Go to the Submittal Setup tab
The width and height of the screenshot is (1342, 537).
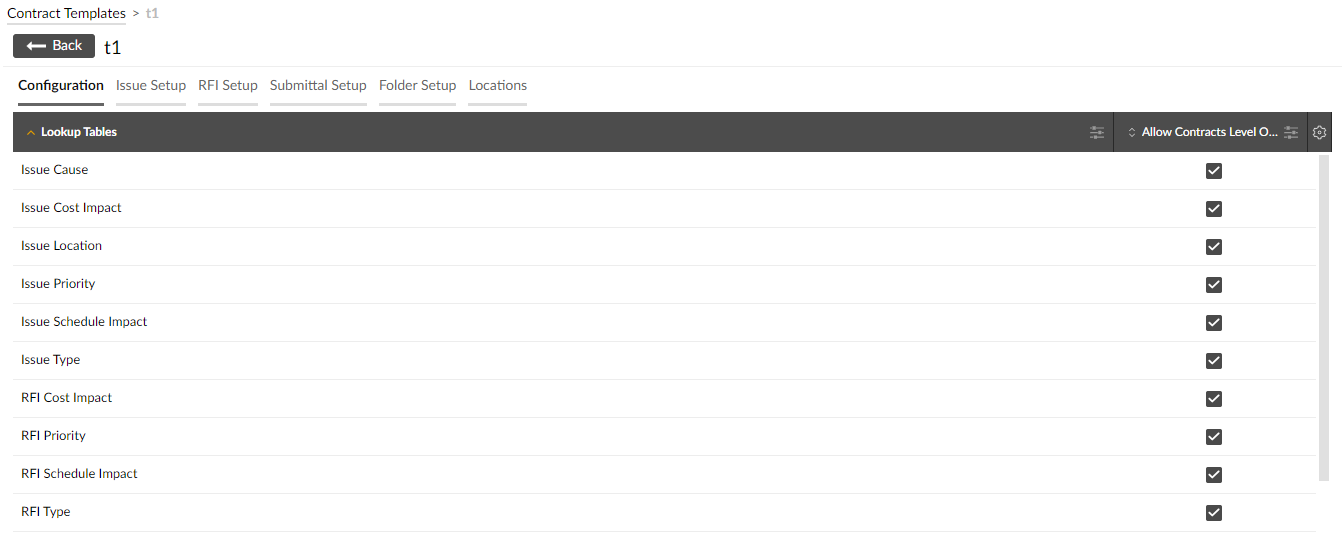(x=318, y=86)
